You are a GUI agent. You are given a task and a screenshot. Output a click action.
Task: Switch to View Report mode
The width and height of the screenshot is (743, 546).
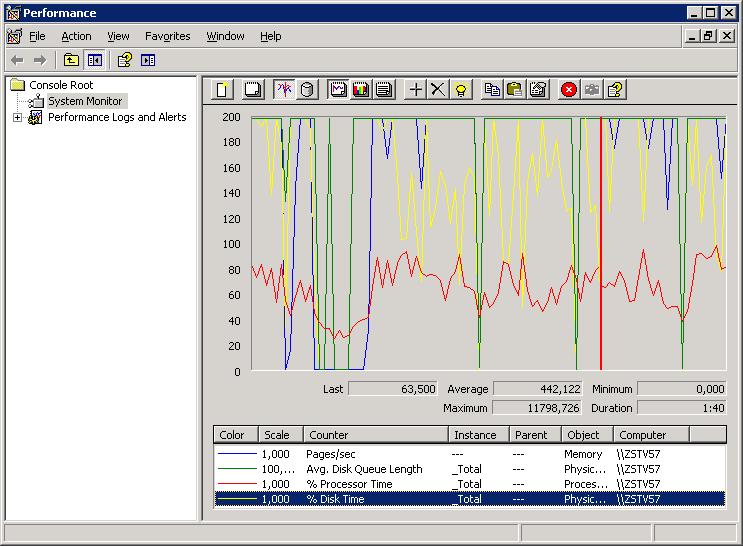[x=383, y=90]
